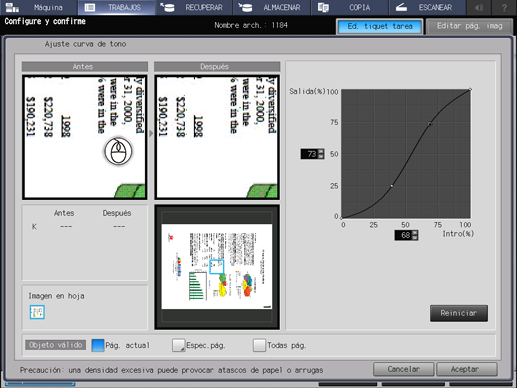Image resolution: width=517 pixels, height=388 pixels.
Task: Click the speaker sound icon
Action: 479,7
